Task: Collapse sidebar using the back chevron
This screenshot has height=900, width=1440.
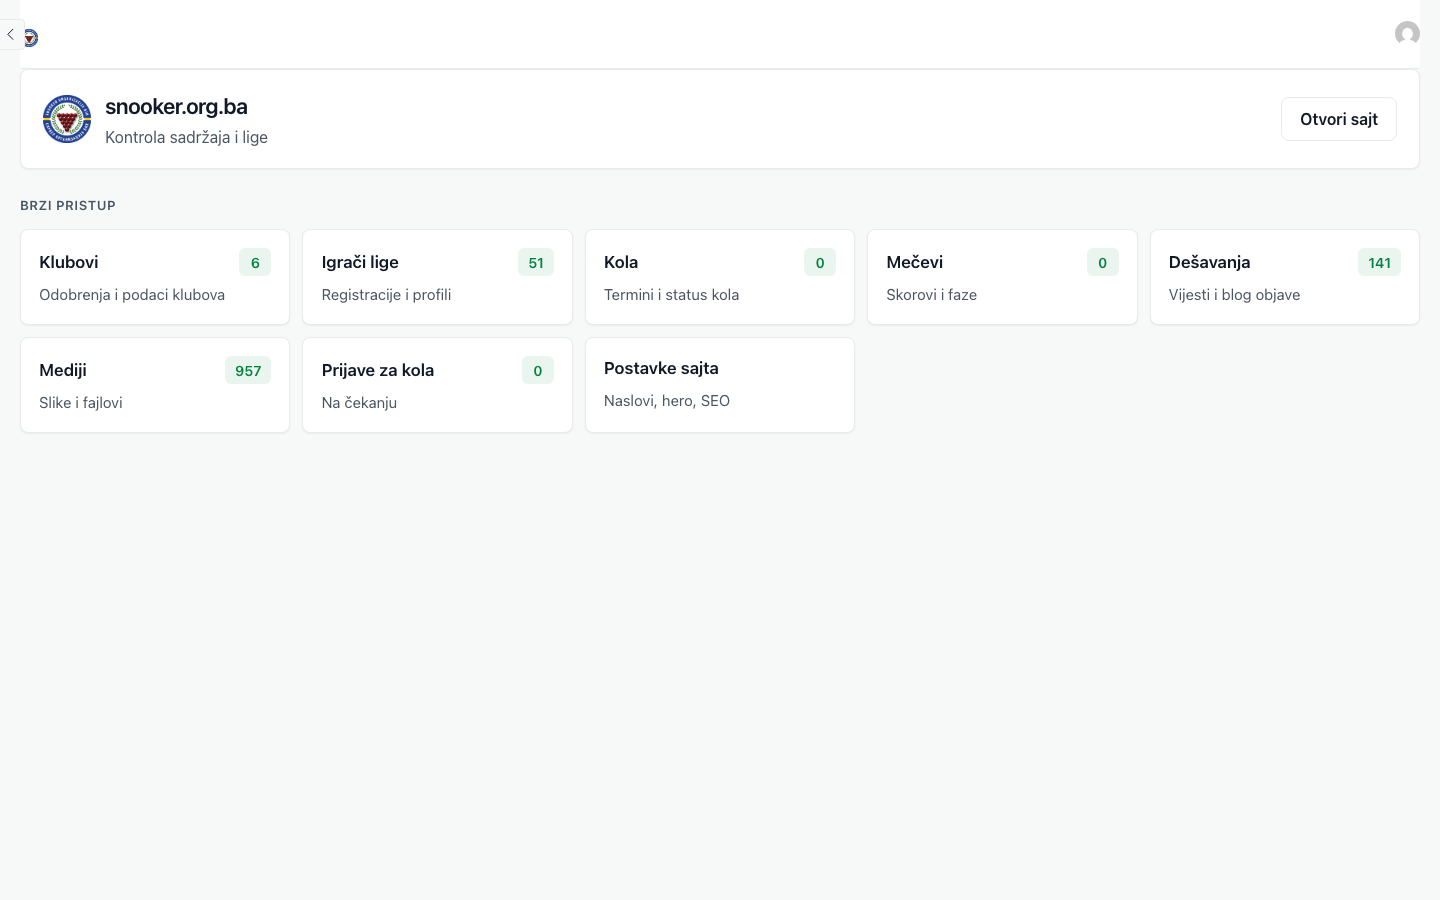Action: (x=11, y=34)
